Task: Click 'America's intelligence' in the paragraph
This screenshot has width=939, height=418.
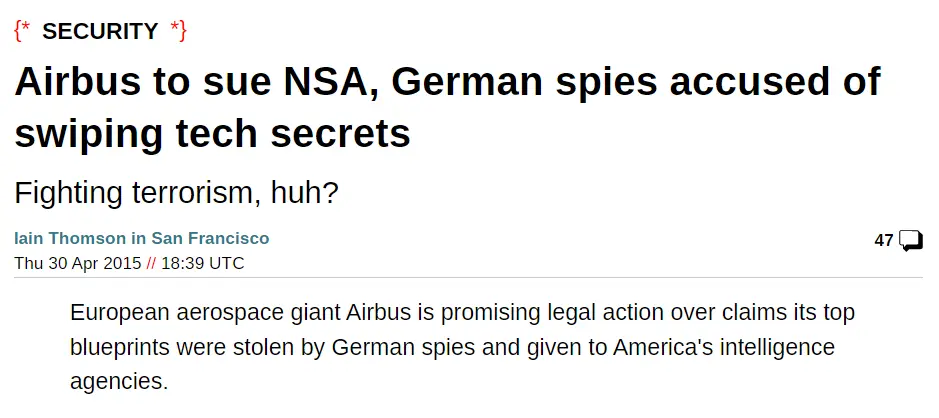Action: pos(723,347)
